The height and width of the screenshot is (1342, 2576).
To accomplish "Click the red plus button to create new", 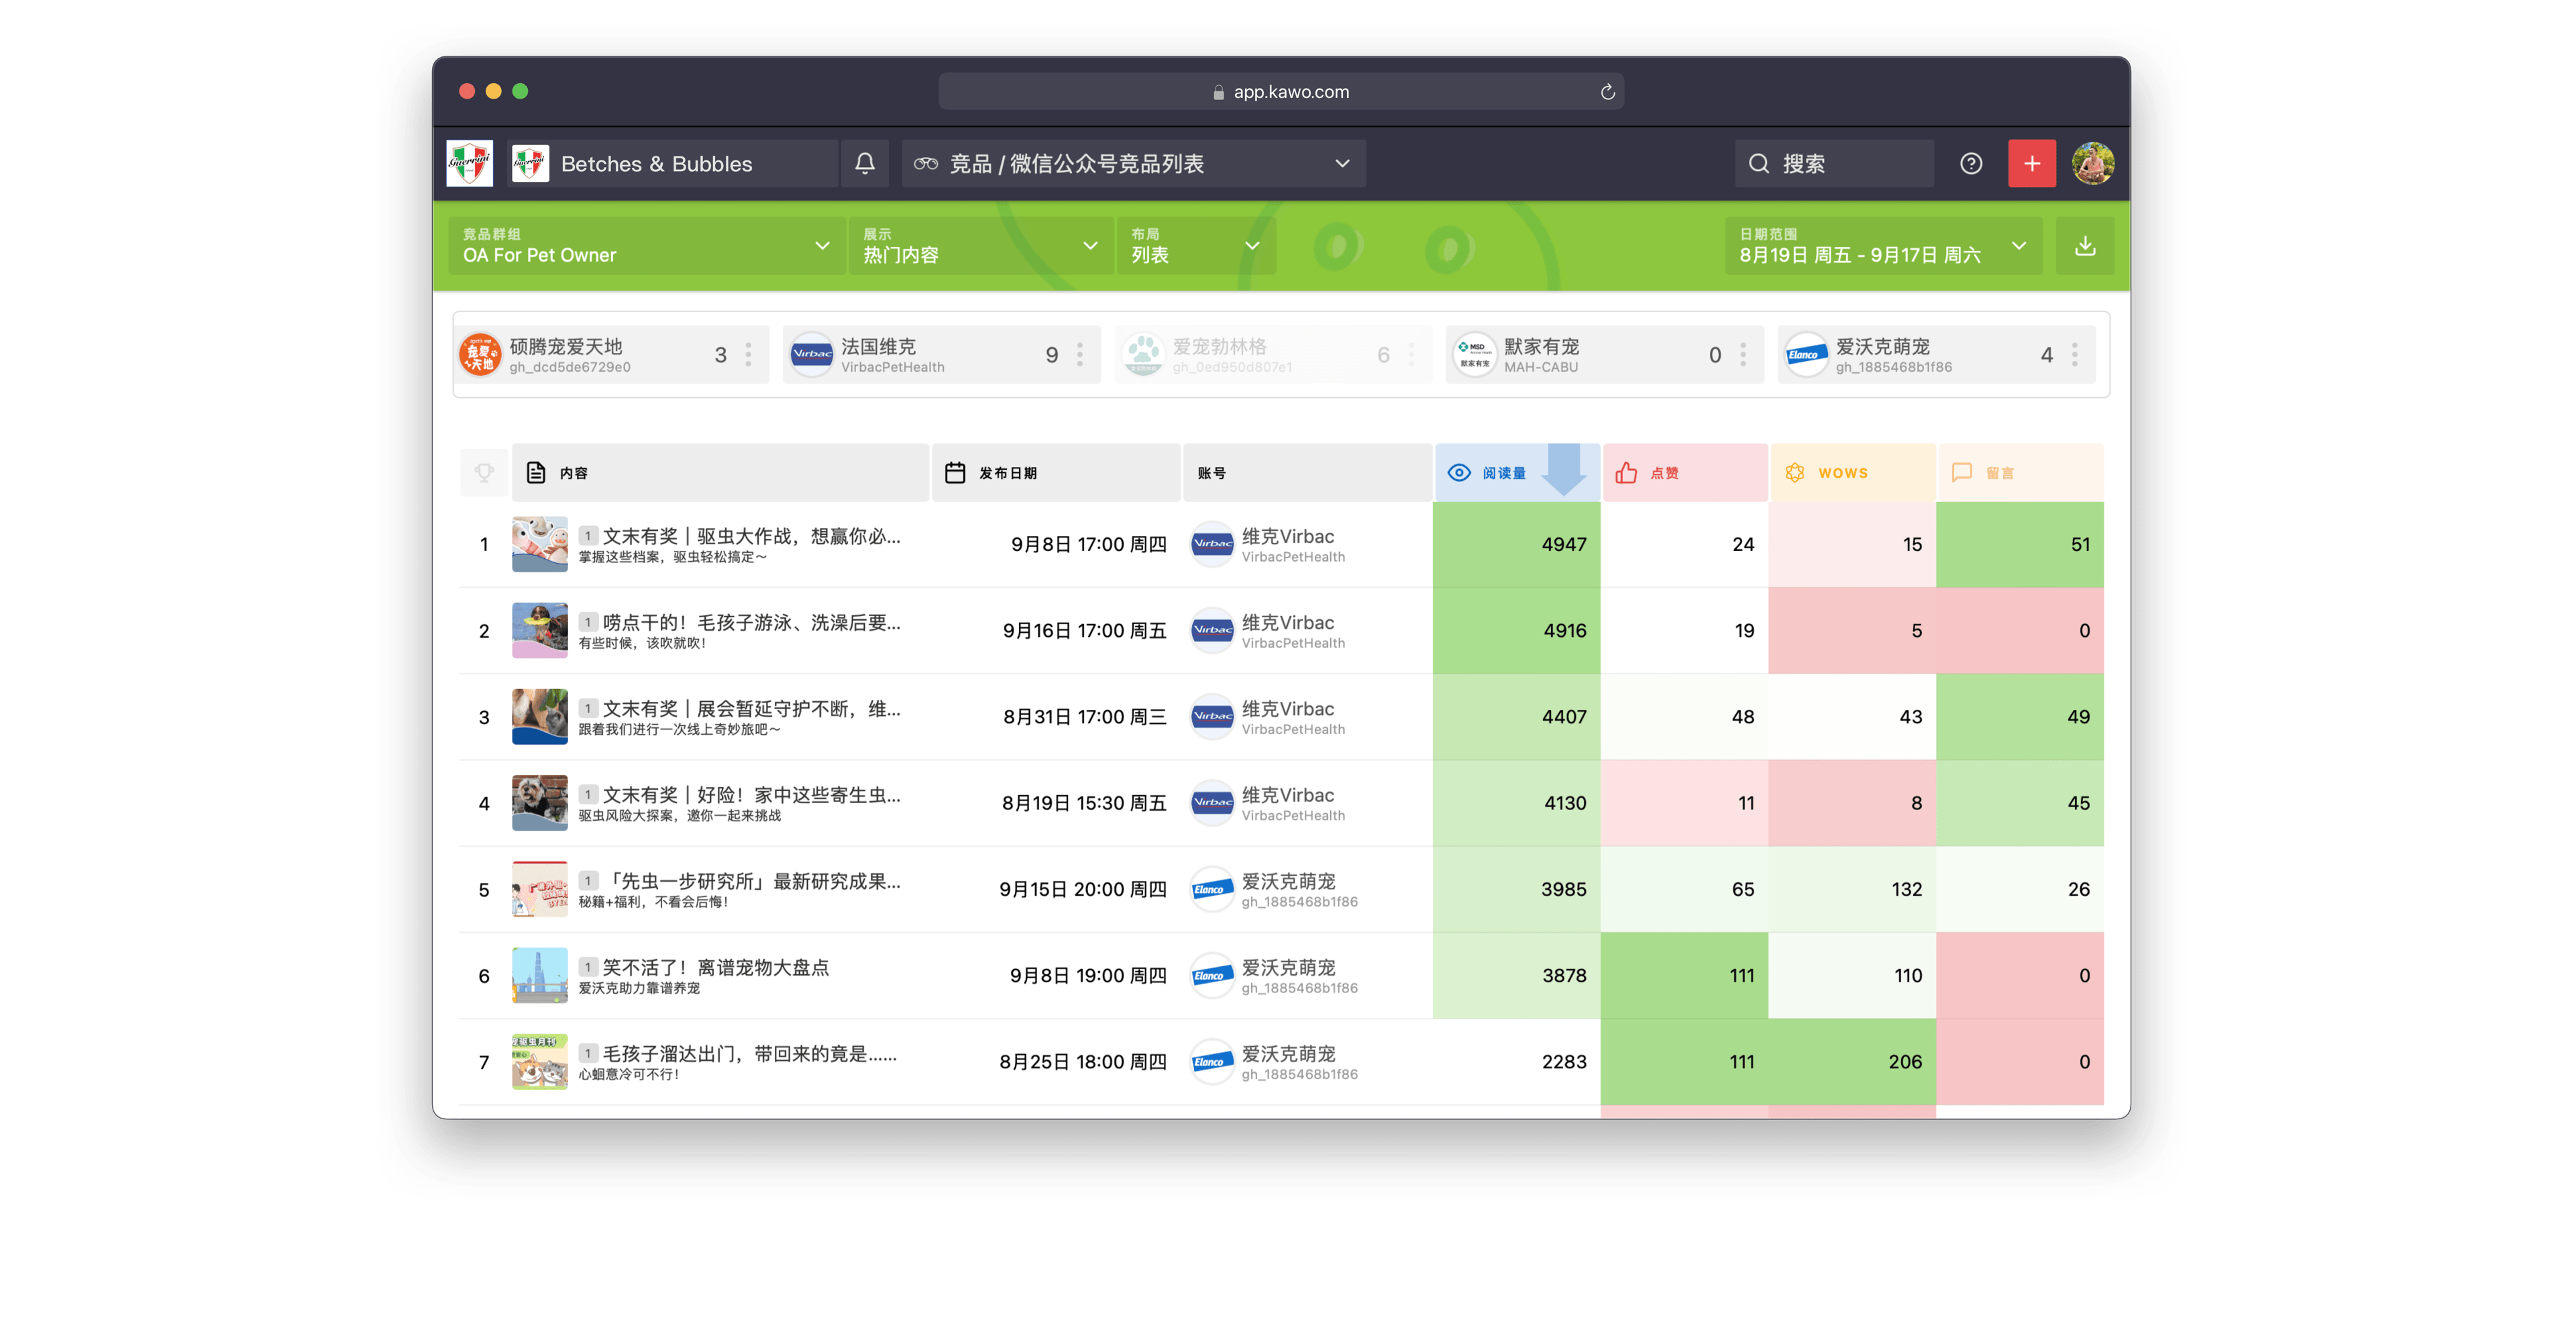I will [x=2032, y=163].
